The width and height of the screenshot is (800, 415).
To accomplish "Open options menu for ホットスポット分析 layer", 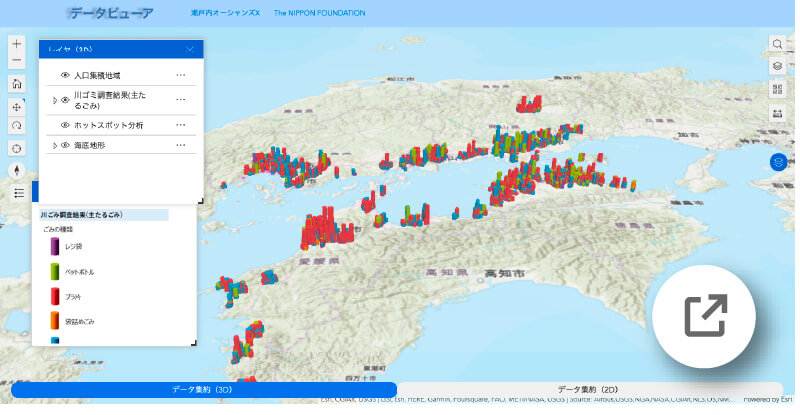I will (181, 125).
